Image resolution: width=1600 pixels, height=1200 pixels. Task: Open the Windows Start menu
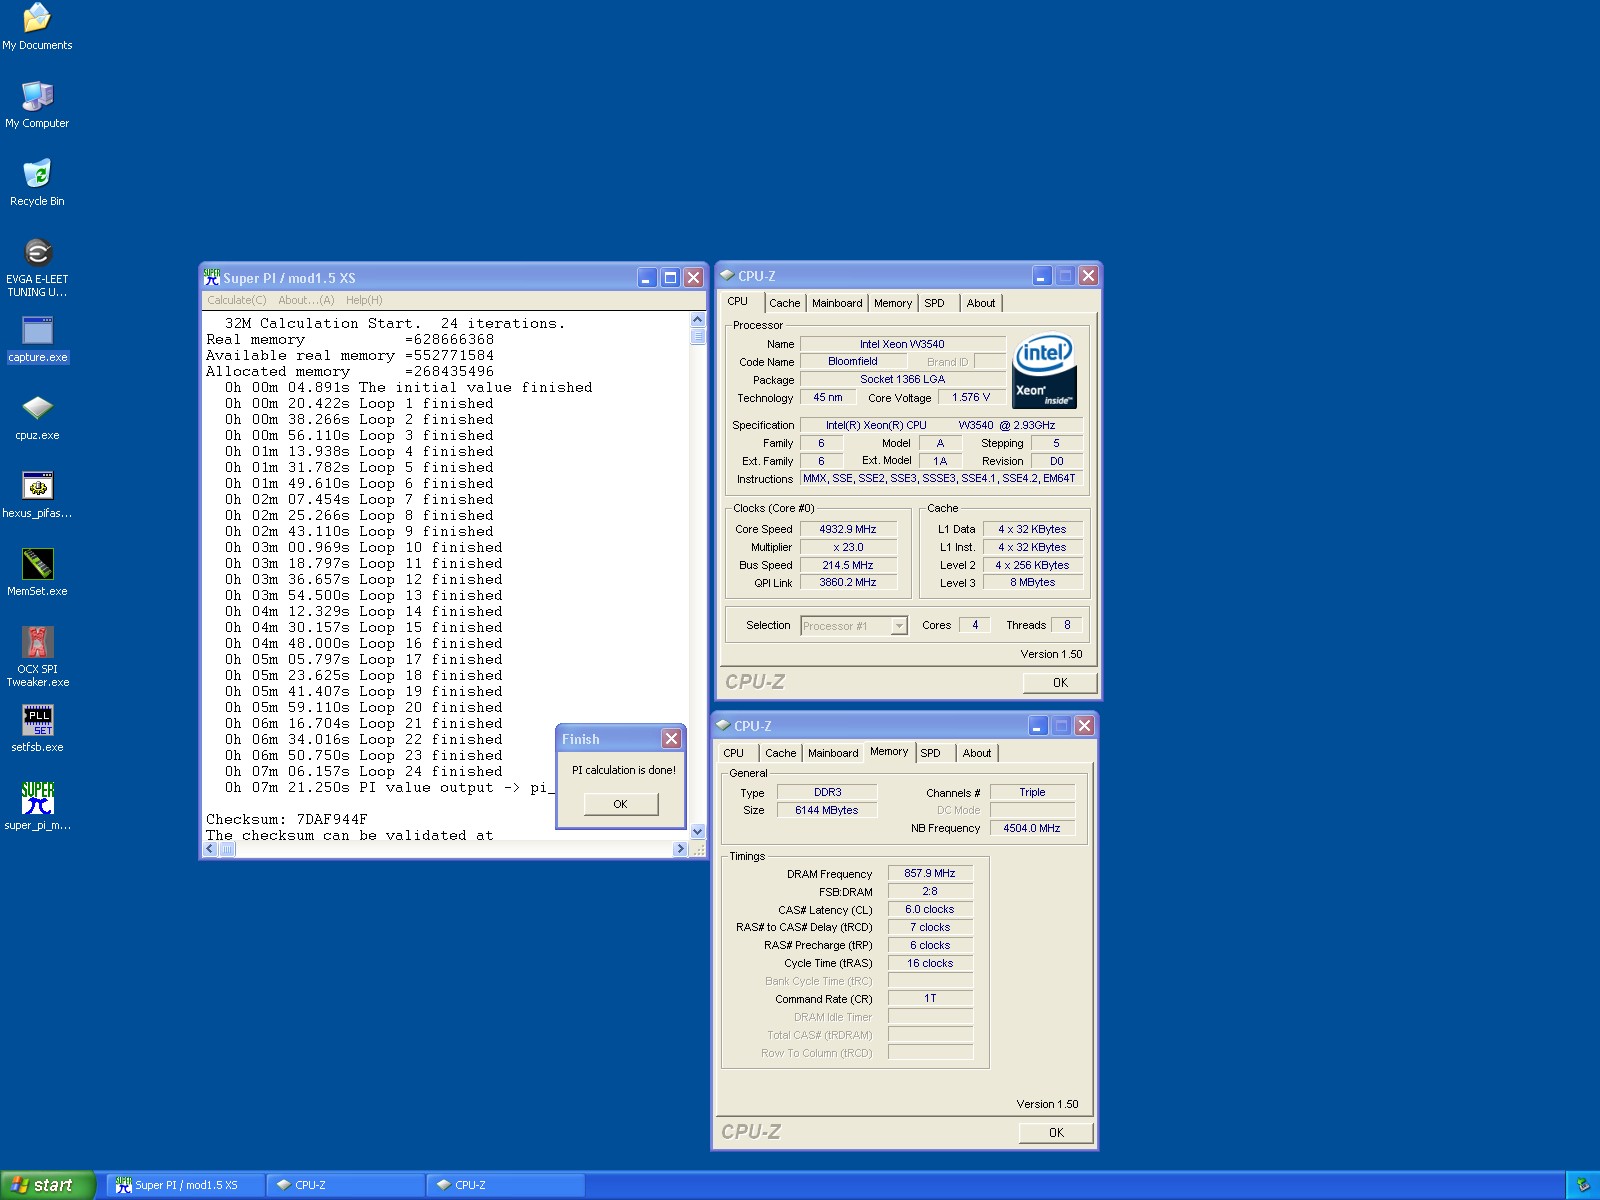click(47, 1185)
